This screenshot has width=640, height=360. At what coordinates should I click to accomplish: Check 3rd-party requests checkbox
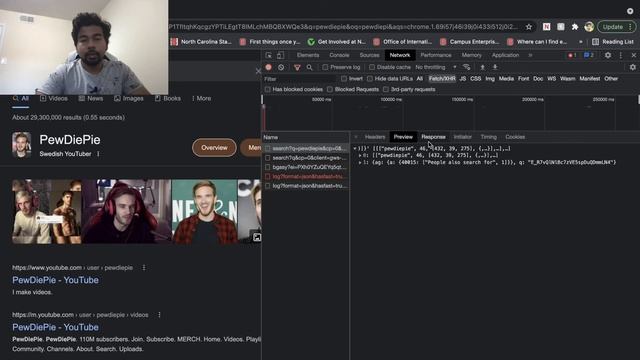[x=386, y=89]
